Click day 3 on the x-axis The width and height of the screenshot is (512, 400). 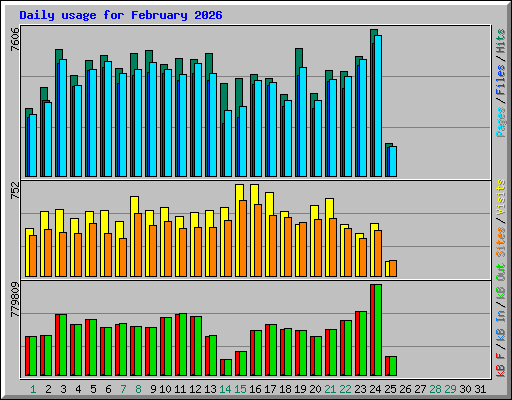point(63,389)
